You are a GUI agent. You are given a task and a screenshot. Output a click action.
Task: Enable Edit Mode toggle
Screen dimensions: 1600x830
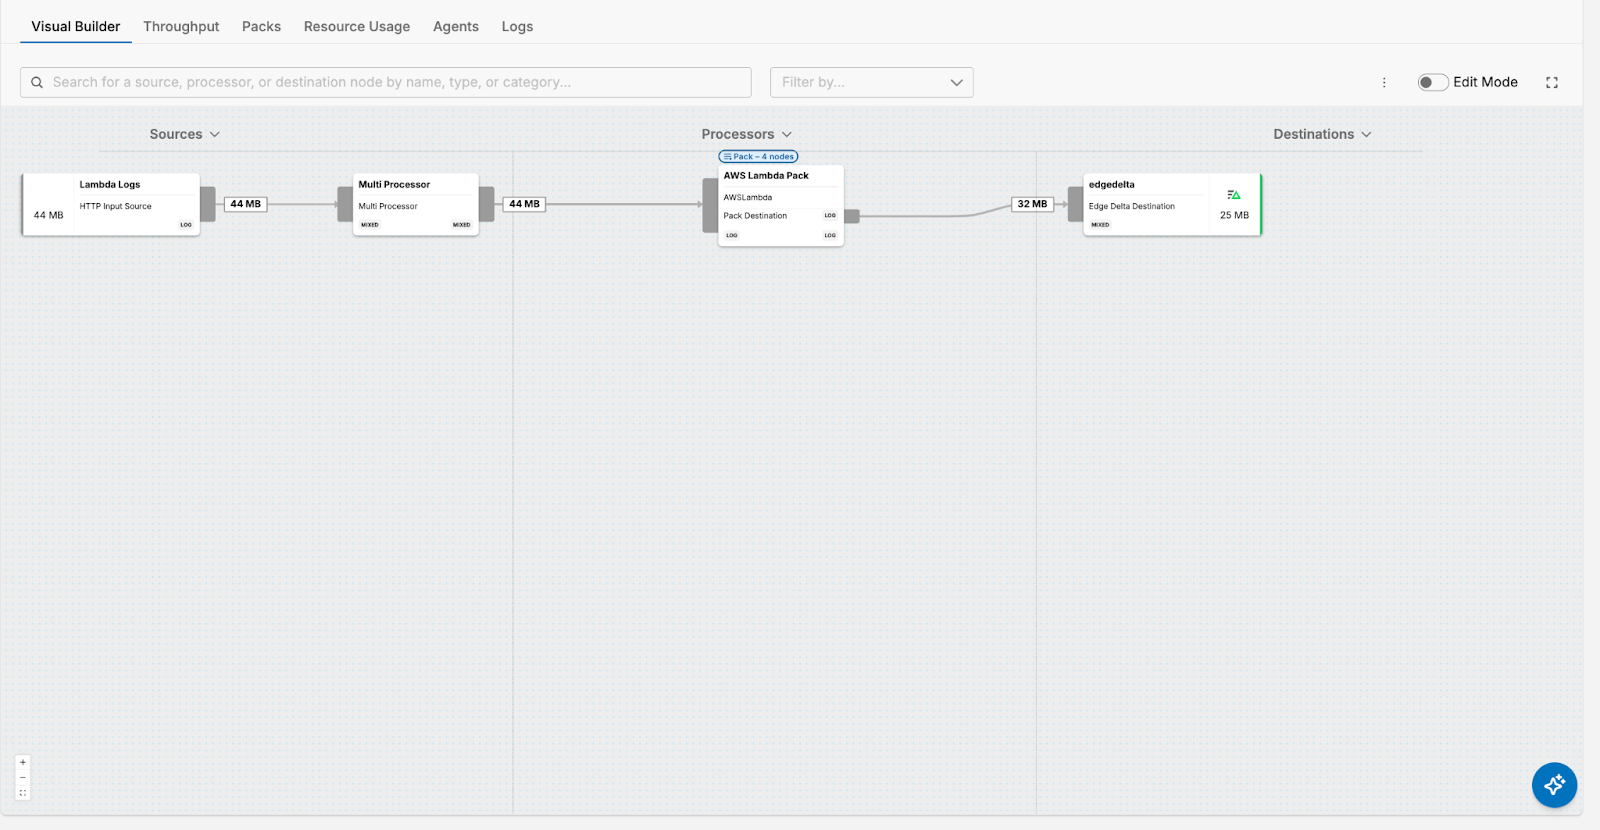[1432, 82]
